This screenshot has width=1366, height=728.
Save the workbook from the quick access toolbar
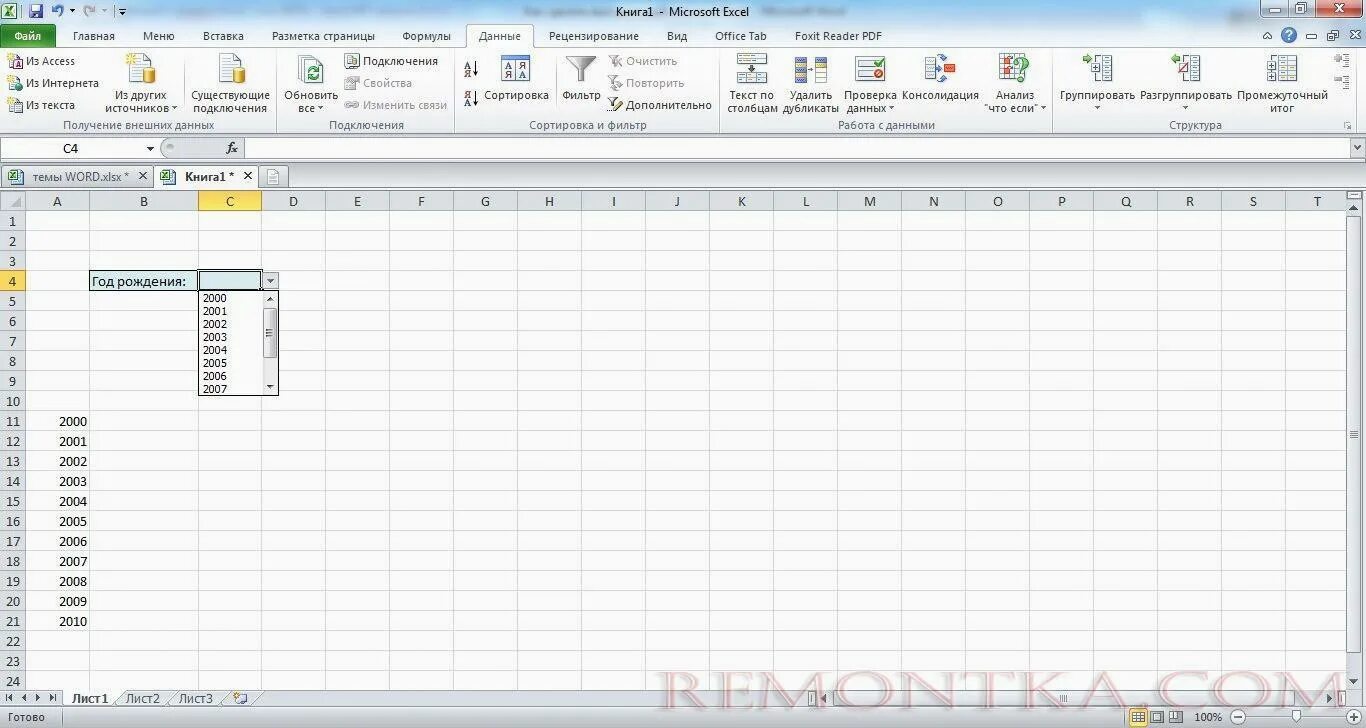(36, 11)
